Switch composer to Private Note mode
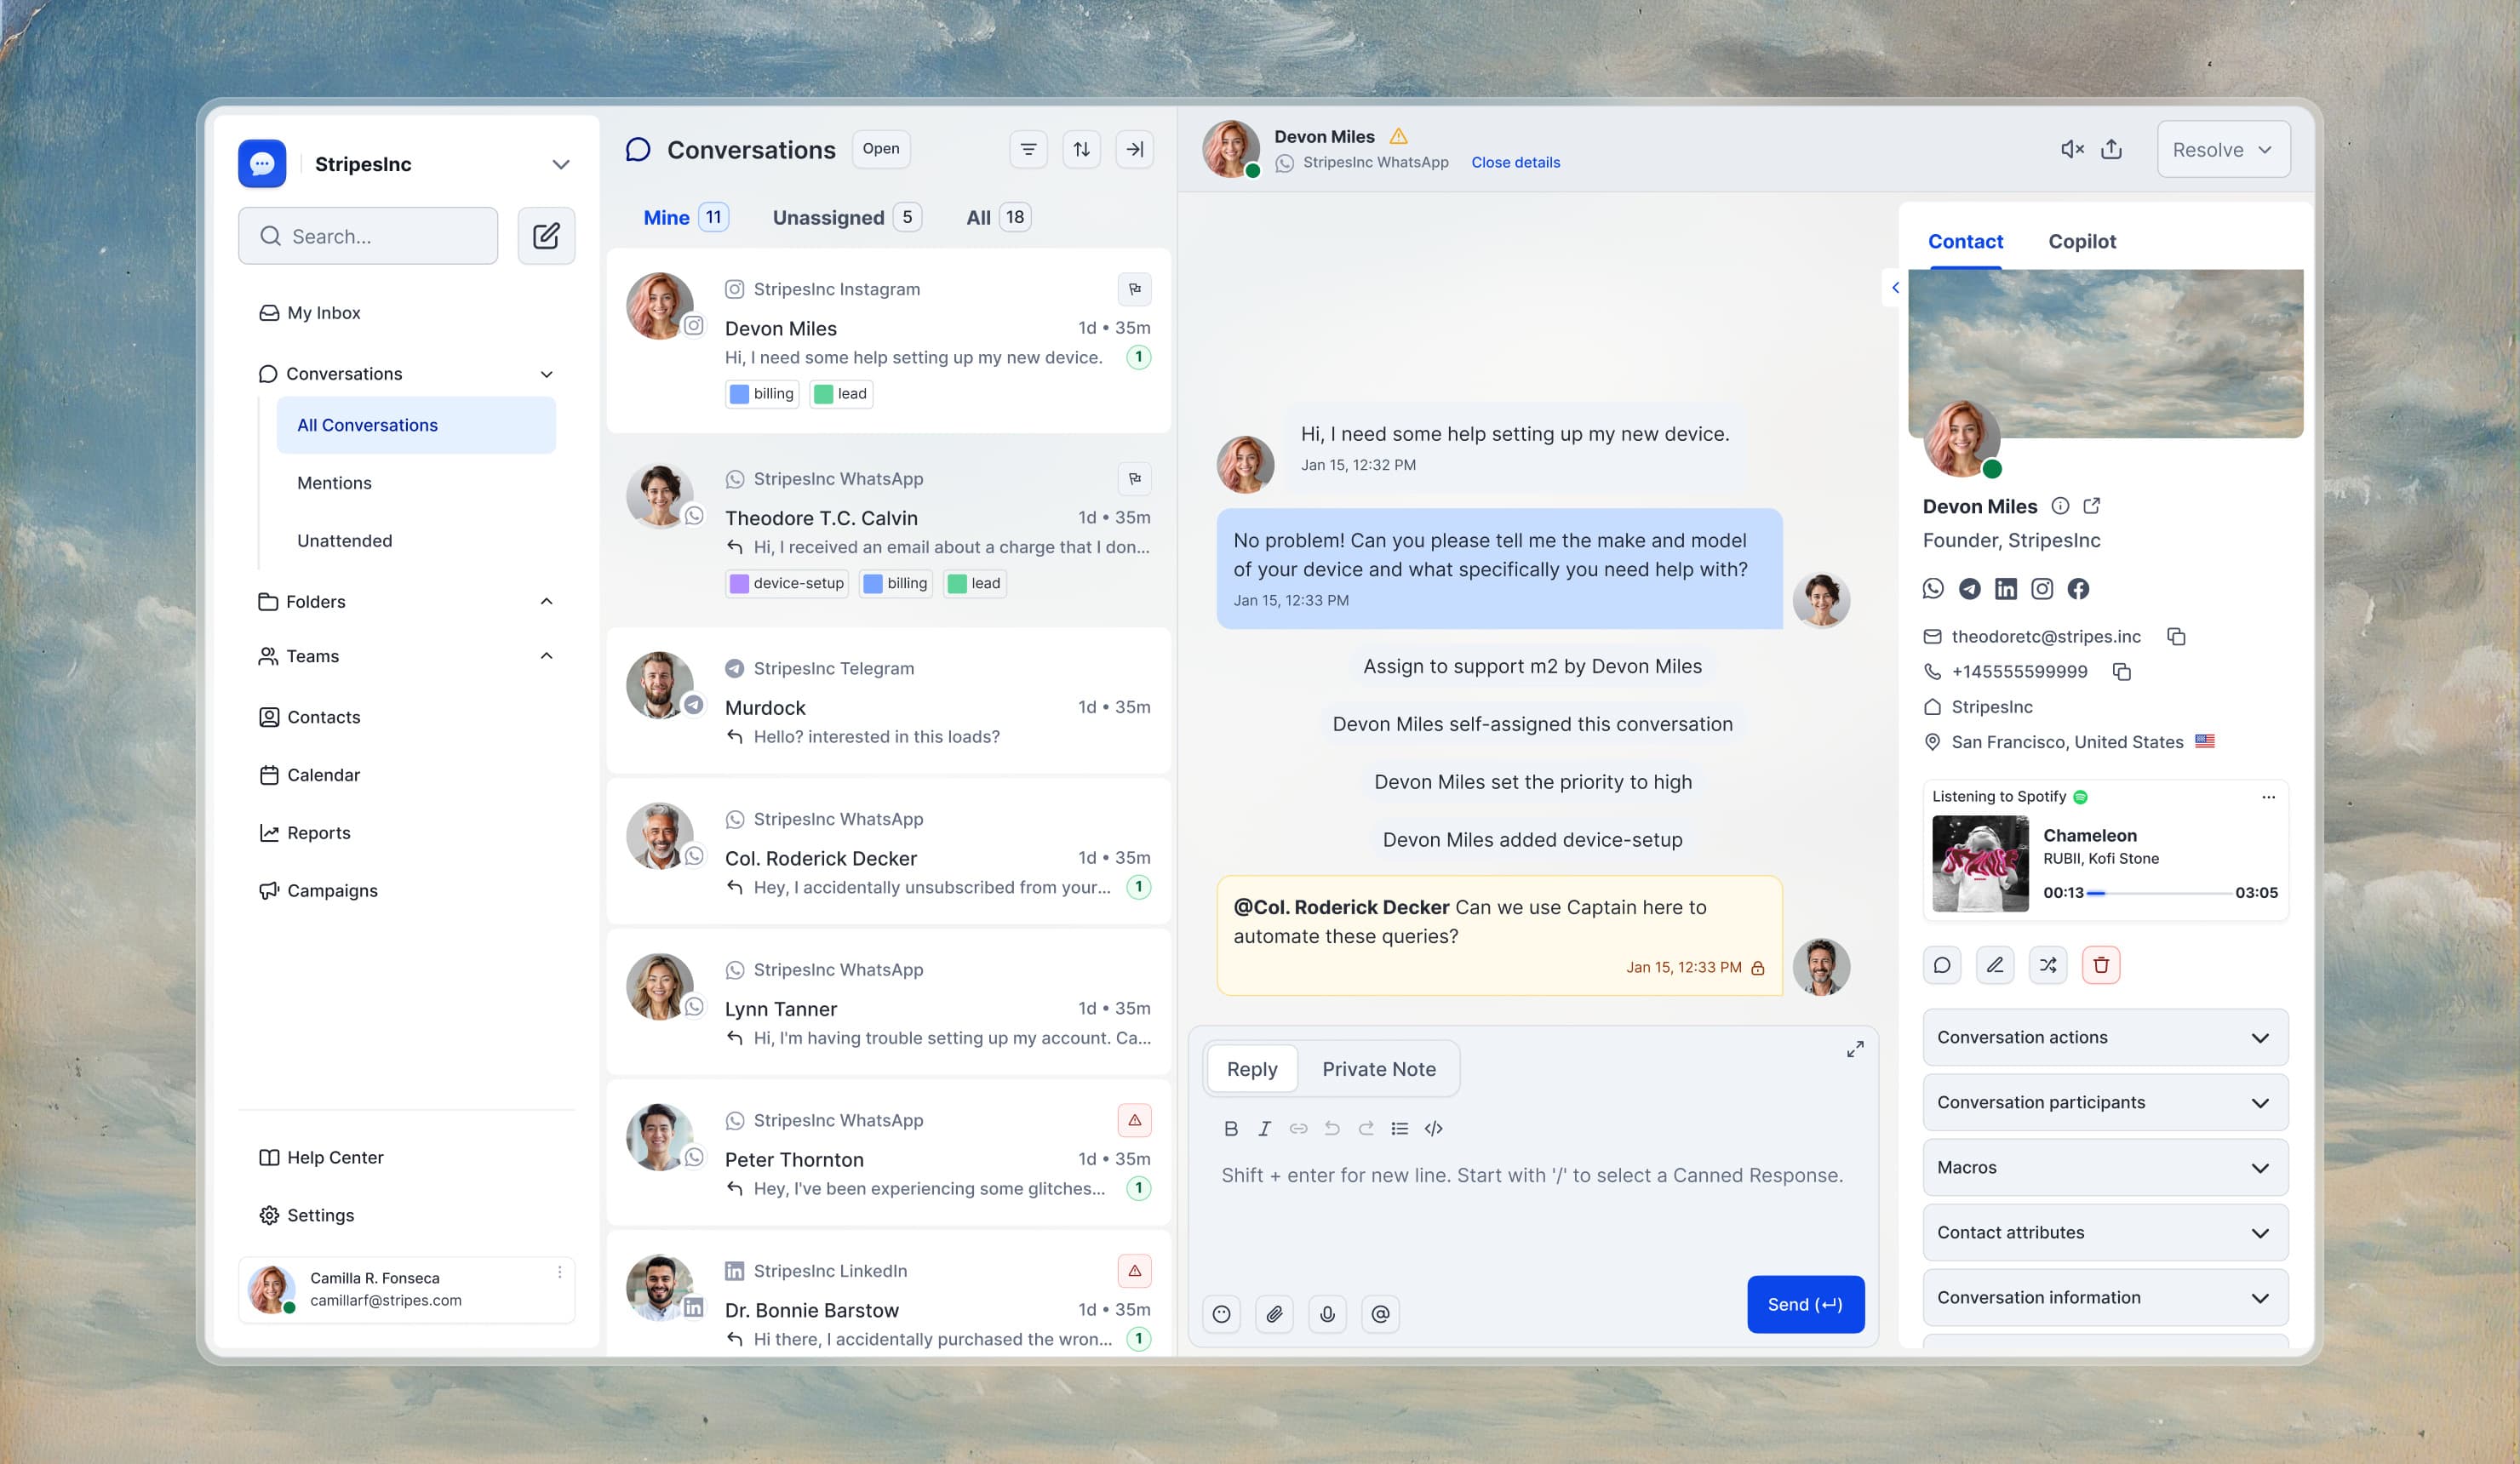 point(1378,1069)
